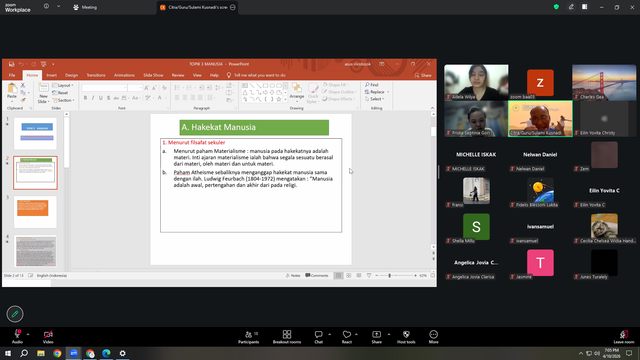Open the Participants panel
The height and width of the screenshot is (360, 640).
pos(249,337)
